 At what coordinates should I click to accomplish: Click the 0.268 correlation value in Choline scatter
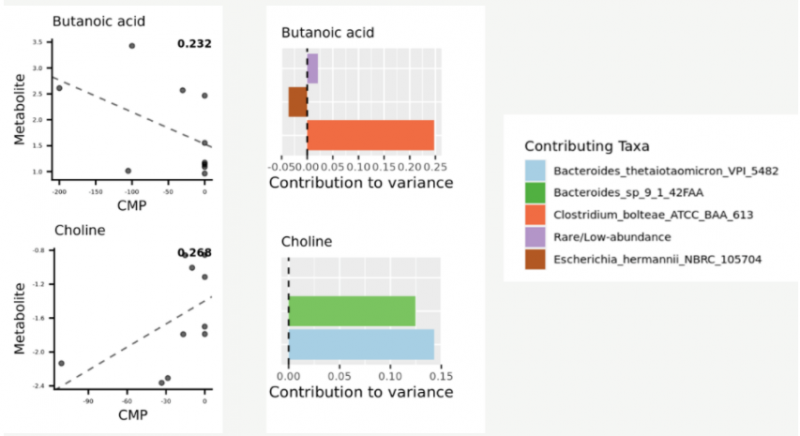194,253
